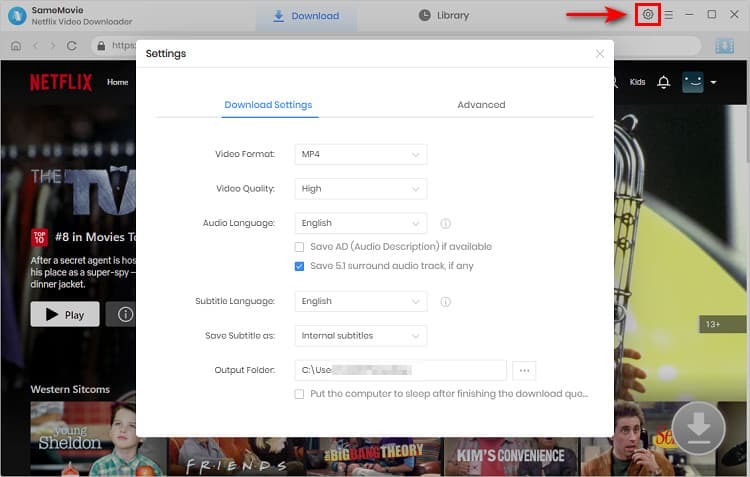Close the Settings dialog
The width and height of the screenshot is (750, 477).
click(600, 54)
